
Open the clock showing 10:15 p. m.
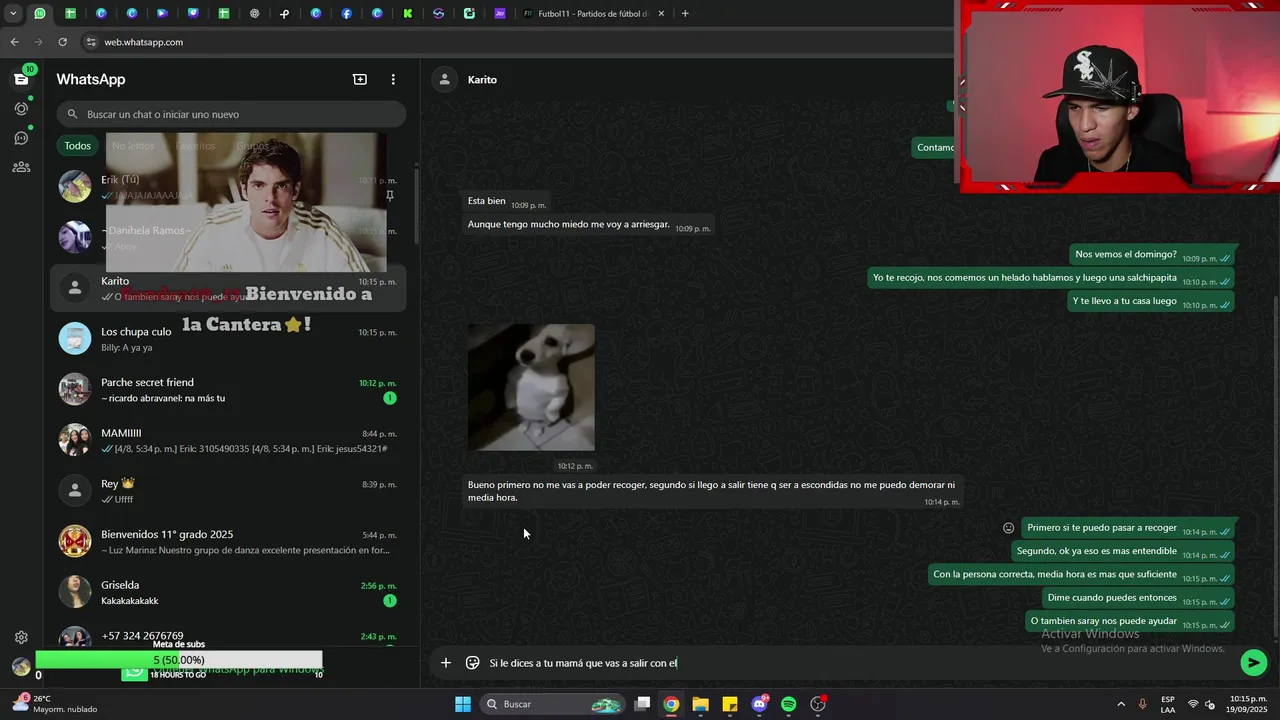pos(1245,704)
